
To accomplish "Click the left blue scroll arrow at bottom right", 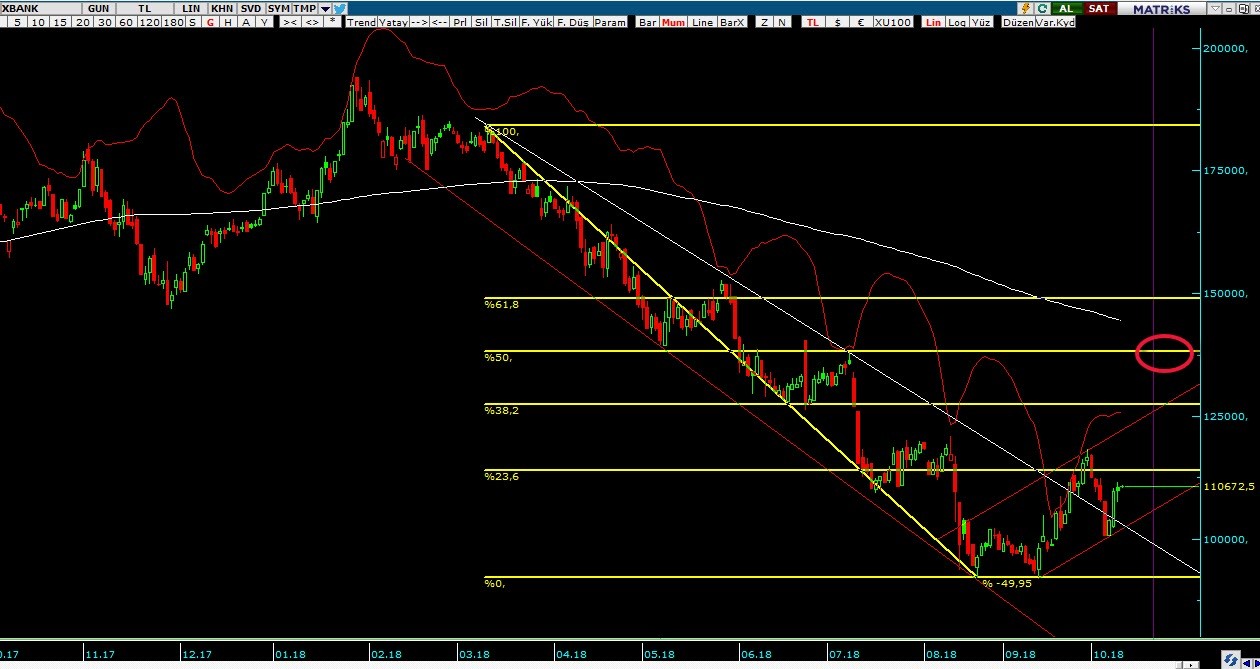I will [x=1247, y=664].
